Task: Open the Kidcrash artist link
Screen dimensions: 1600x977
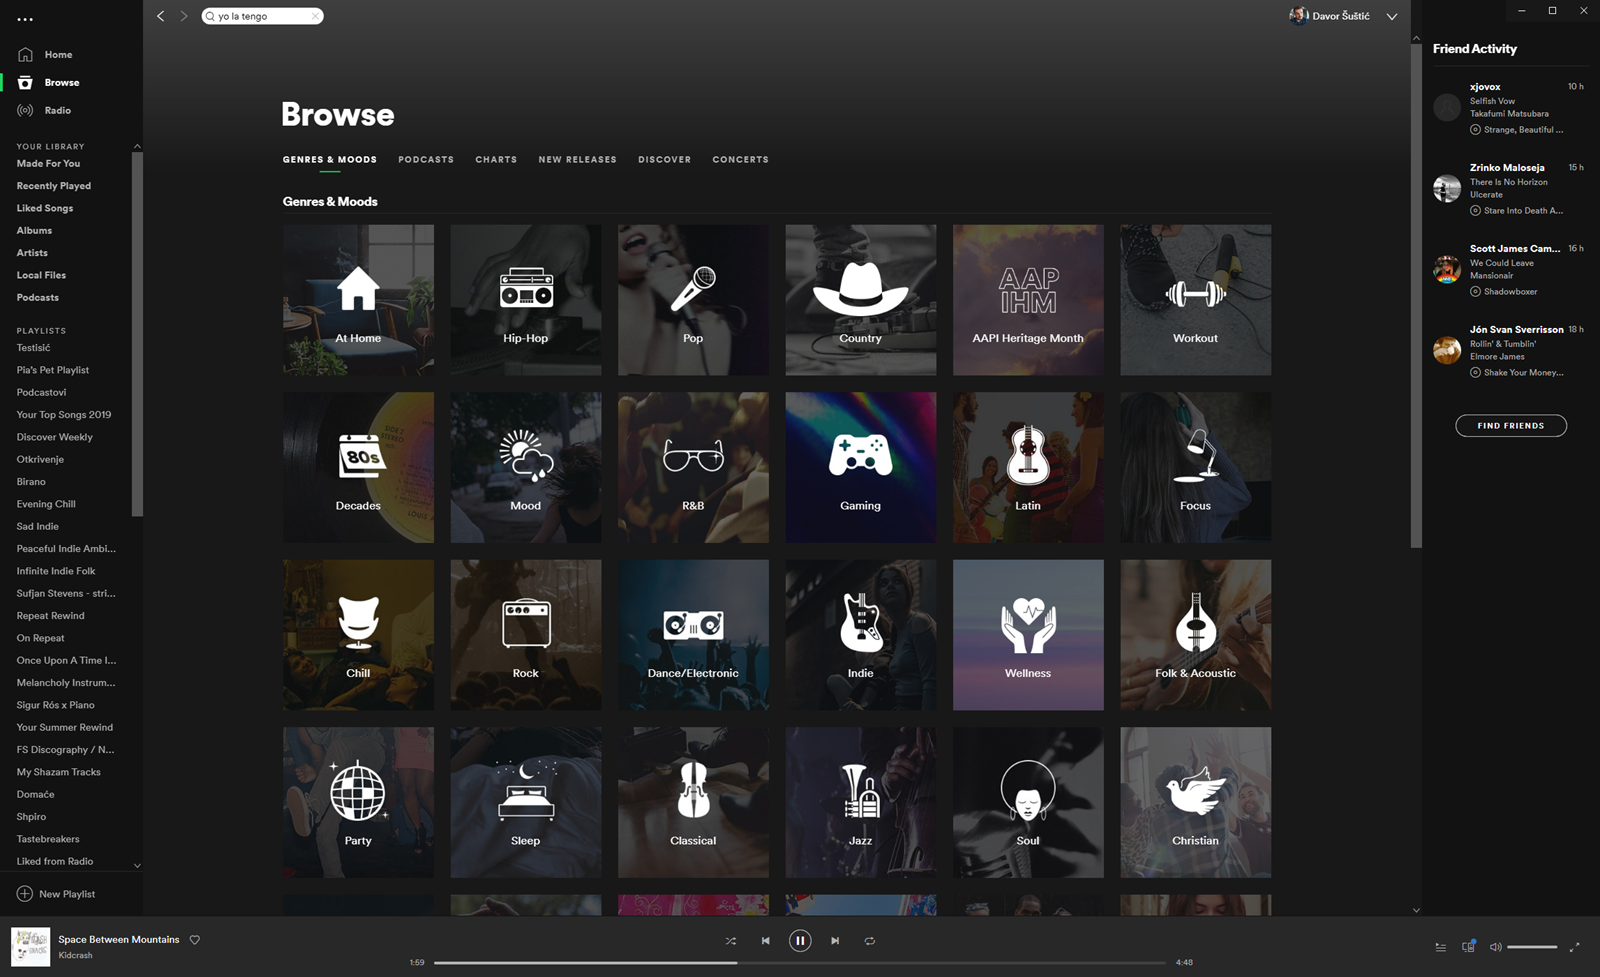Action: pyautogui.click(x=75, y=955)
